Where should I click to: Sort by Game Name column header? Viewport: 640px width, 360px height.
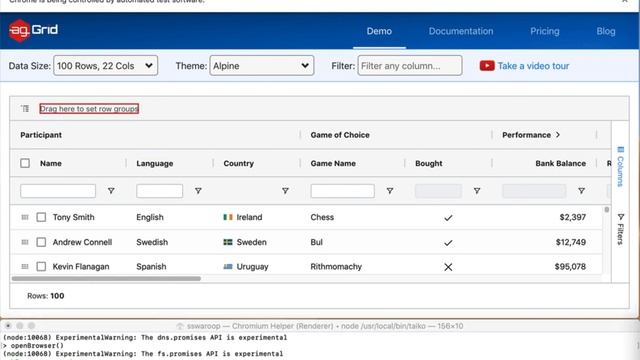[333, 163]
